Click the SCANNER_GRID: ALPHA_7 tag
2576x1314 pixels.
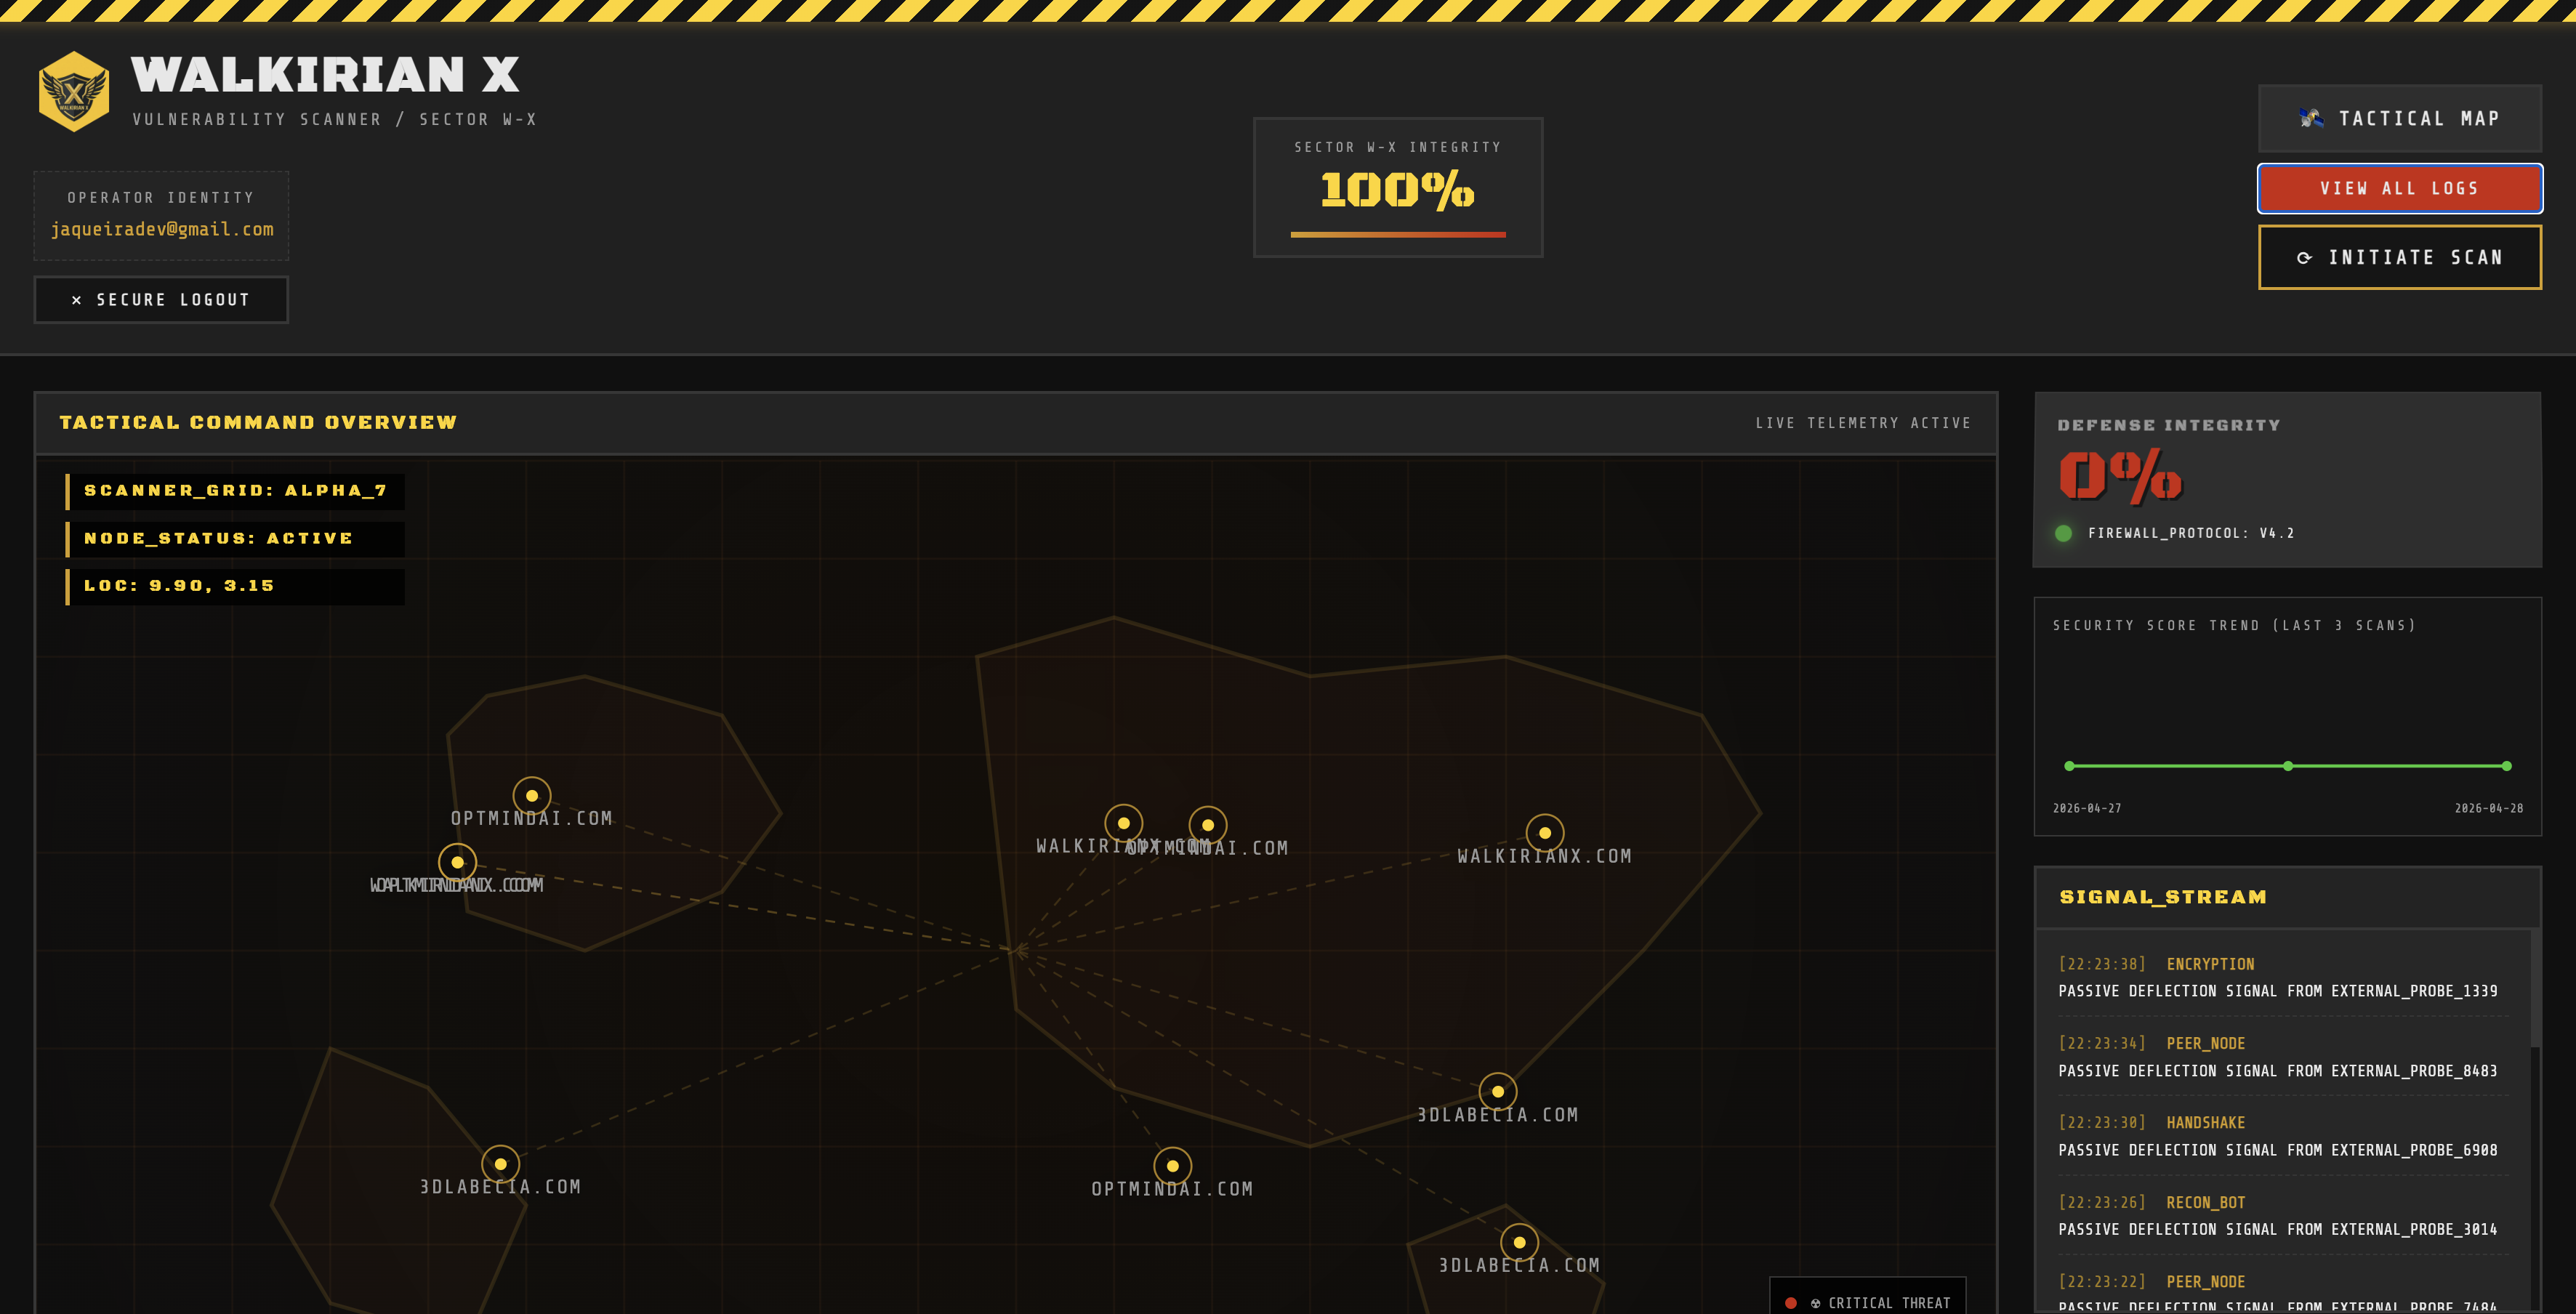pos(235,491)
